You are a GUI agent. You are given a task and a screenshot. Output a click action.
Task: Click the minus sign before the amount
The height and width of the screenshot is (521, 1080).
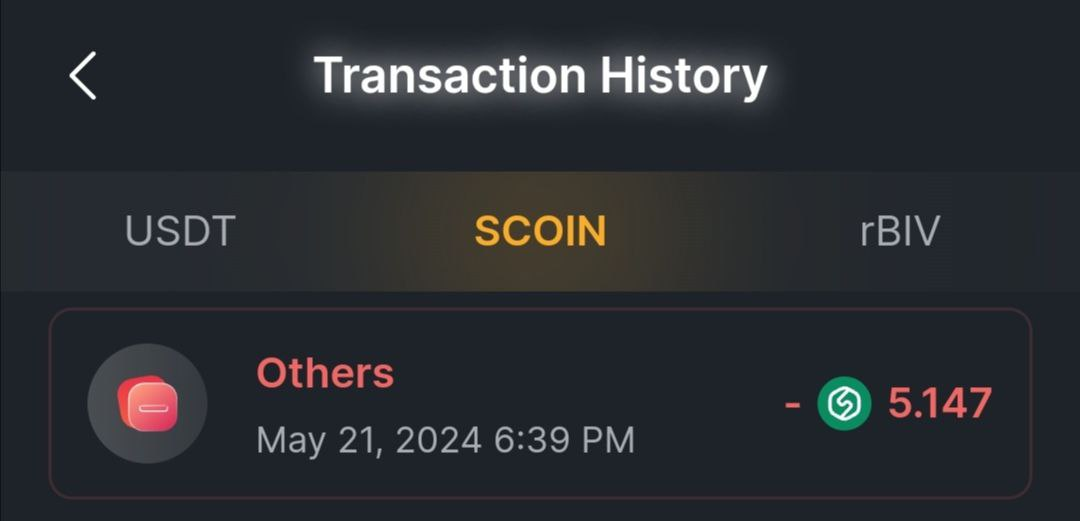793,404
